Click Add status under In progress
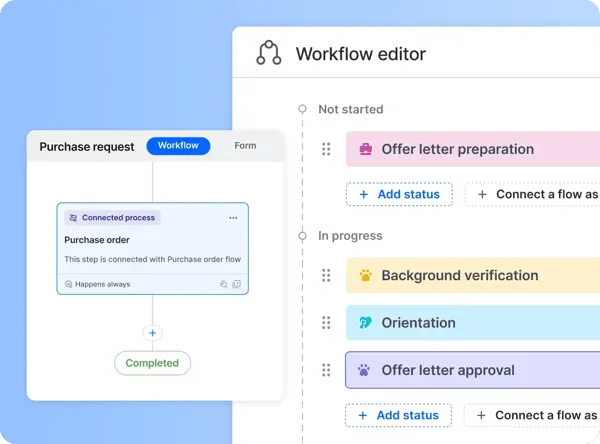Screen dimensions: 600x444 coord(398,415)
